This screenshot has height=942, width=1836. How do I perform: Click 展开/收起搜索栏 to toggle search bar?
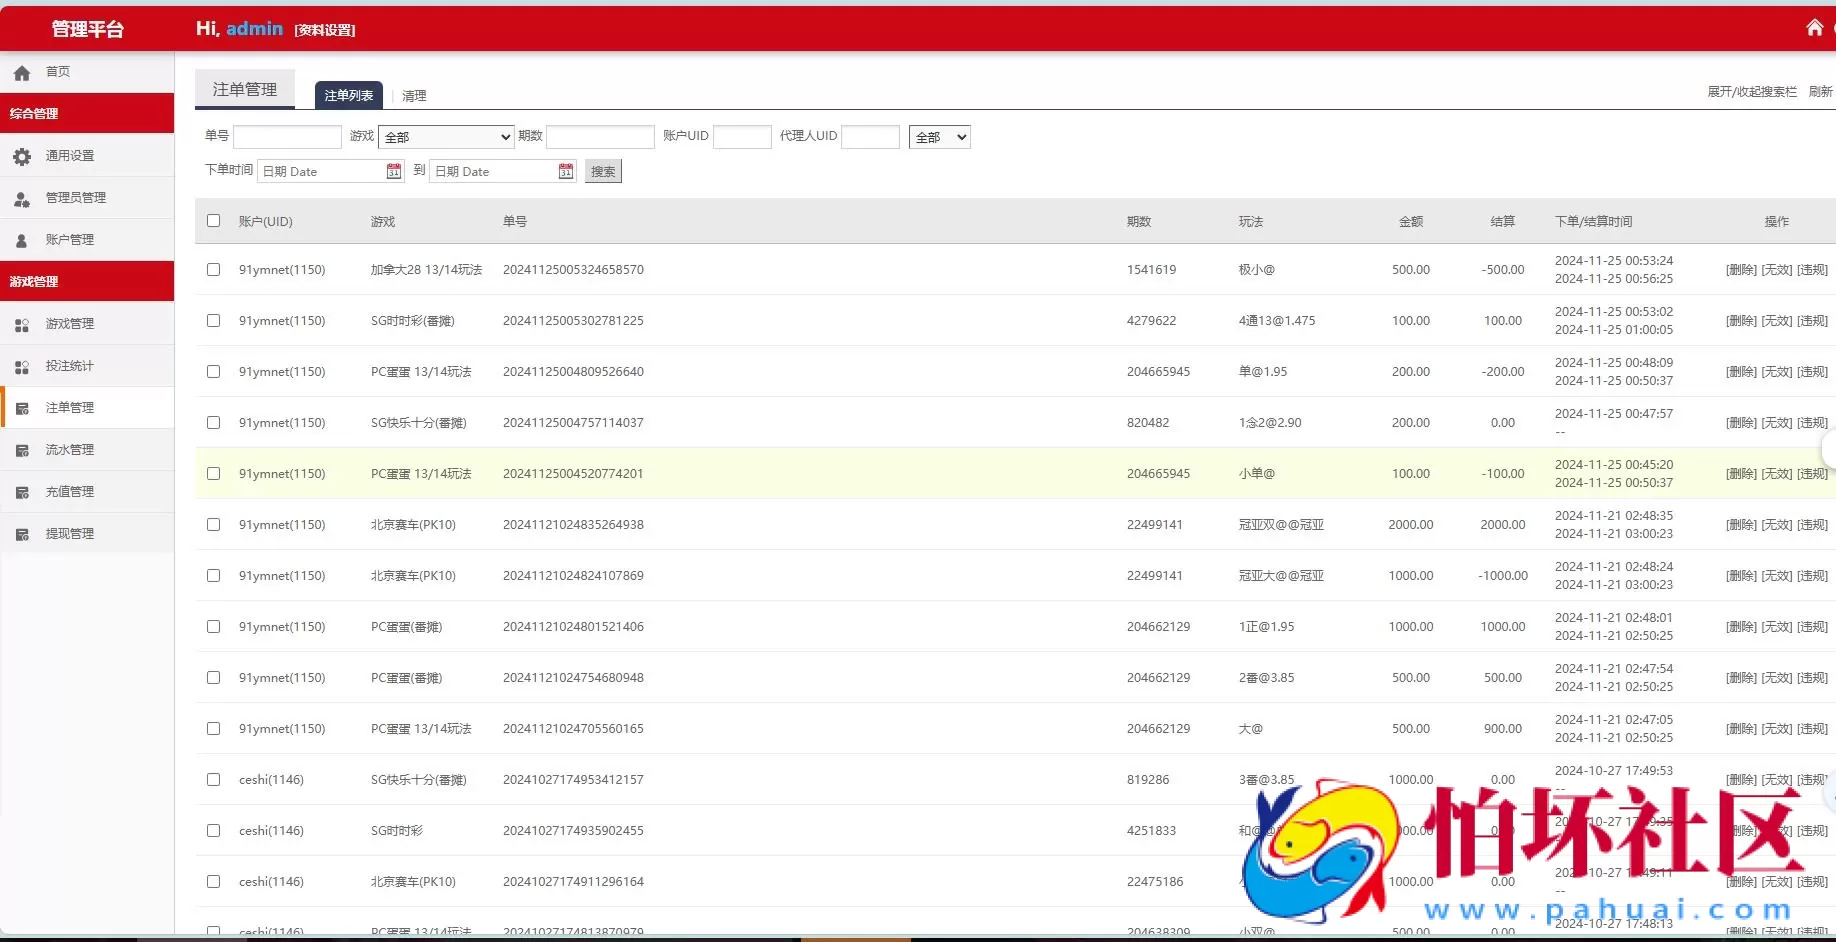(1752, 91)
